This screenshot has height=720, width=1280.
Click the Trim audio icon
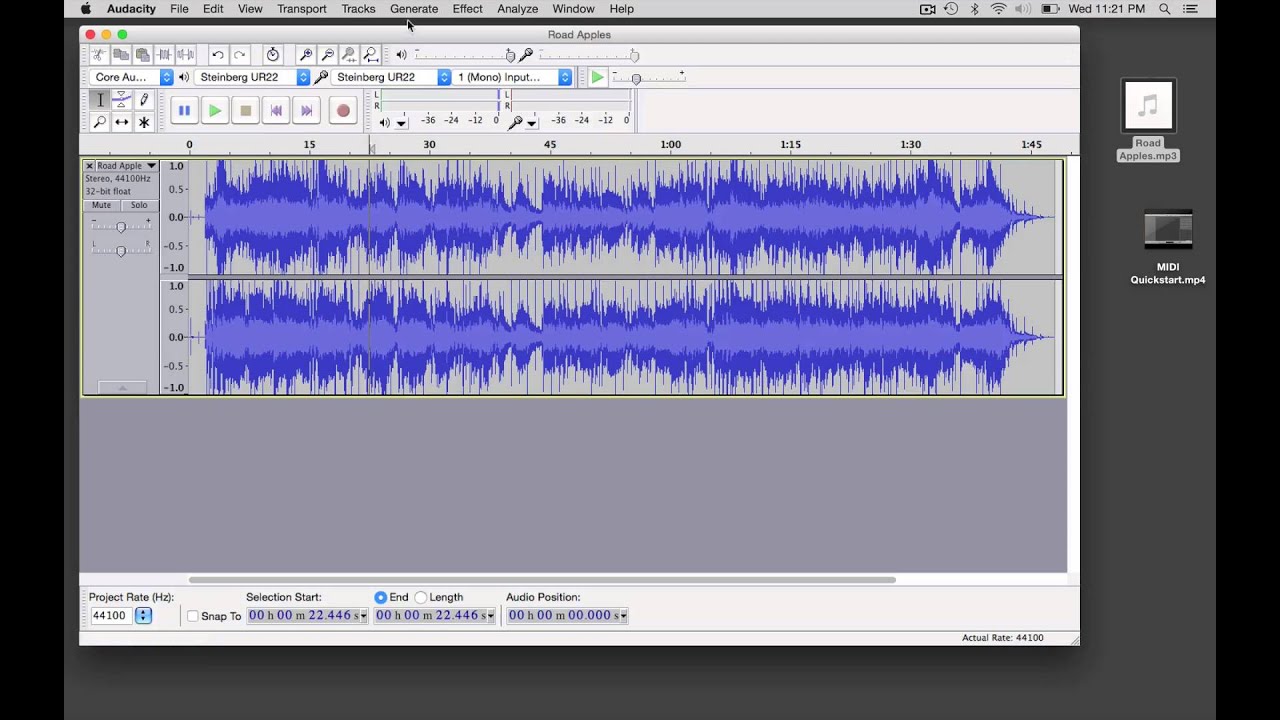[x=165, y=55]
